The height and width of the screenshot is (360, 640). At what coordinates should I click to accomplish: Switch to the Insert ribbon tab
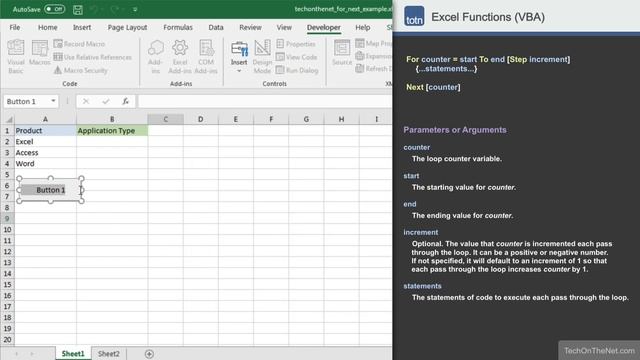tap(82, 27)
